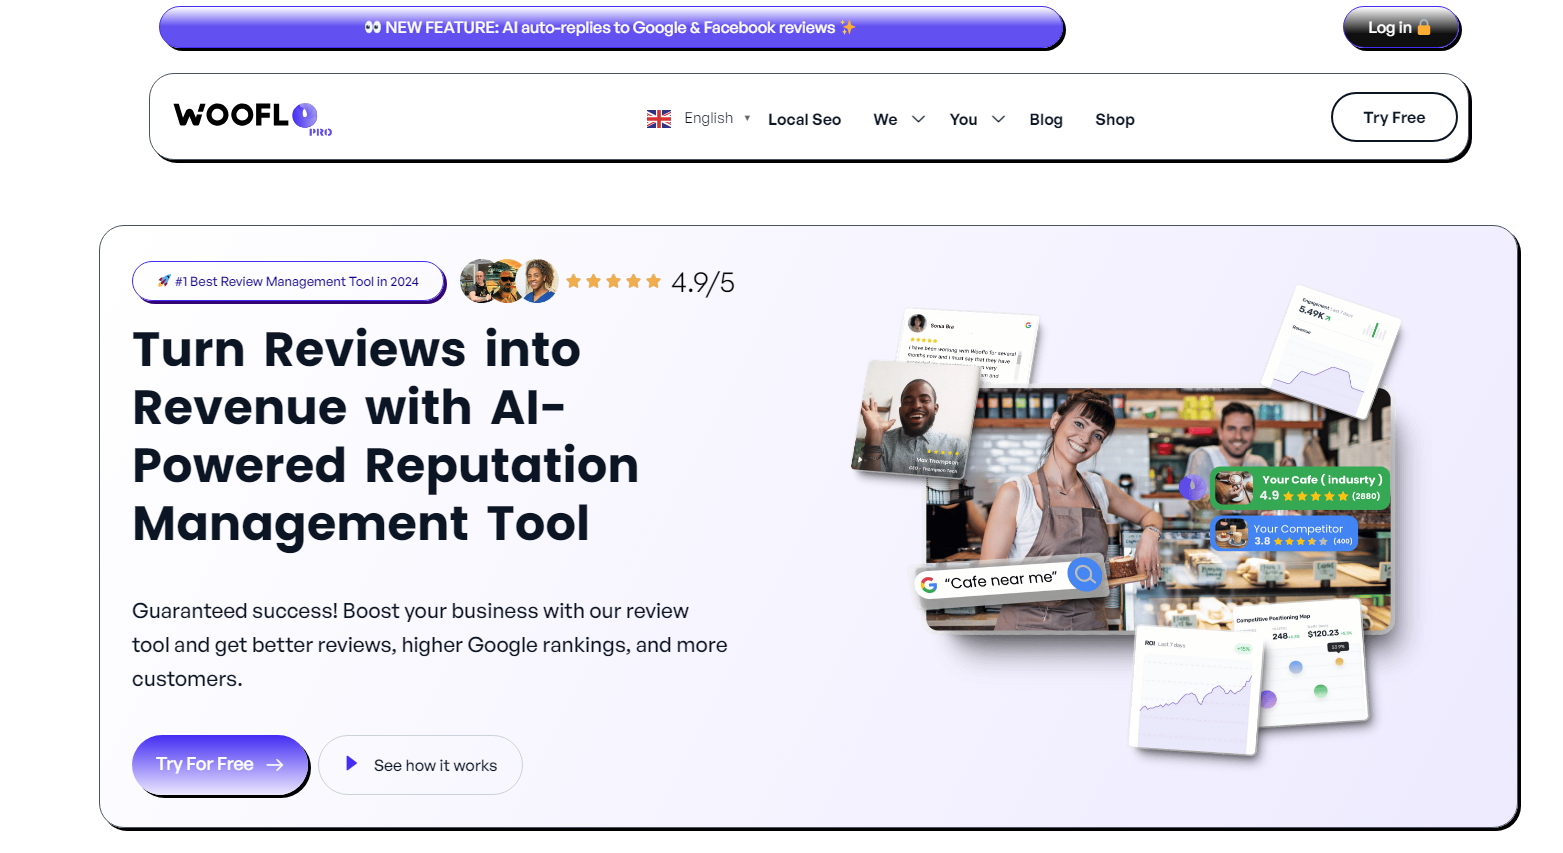Click the five-star rating icons

tap(613, 282)
